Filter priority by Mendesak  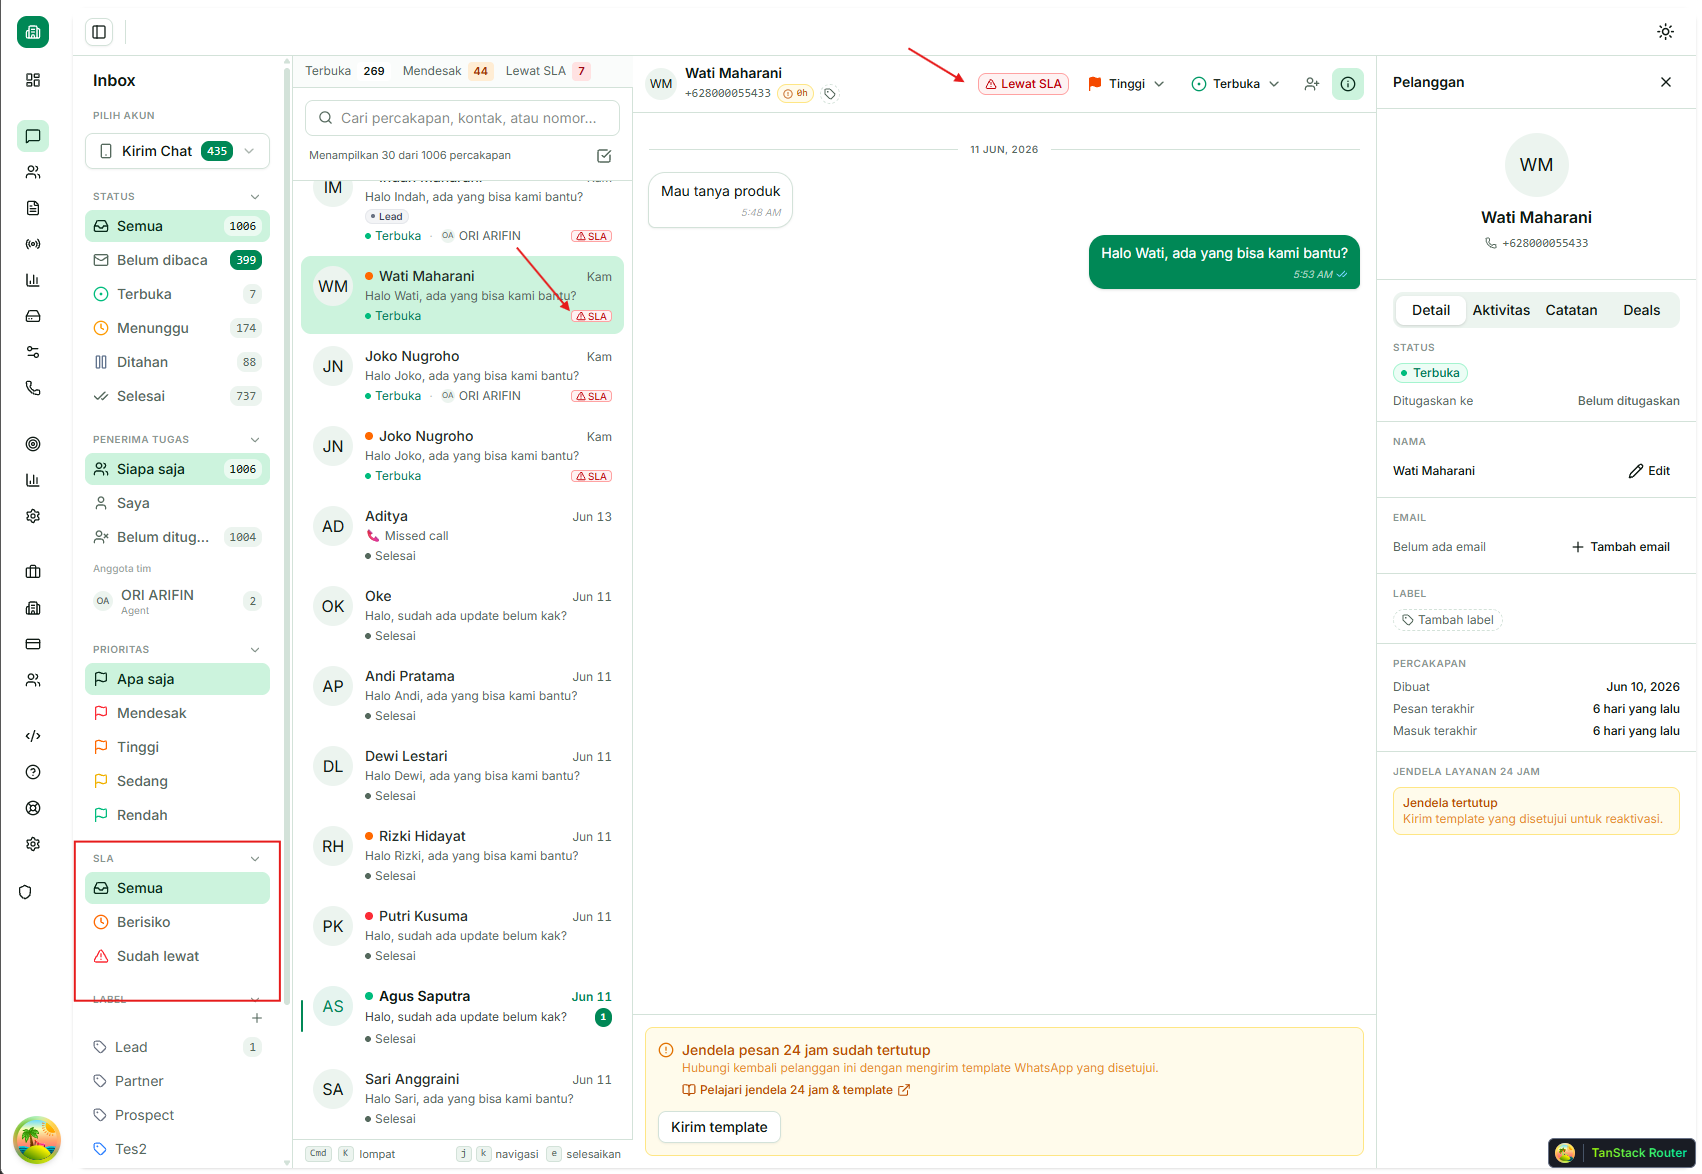(178, 713)
